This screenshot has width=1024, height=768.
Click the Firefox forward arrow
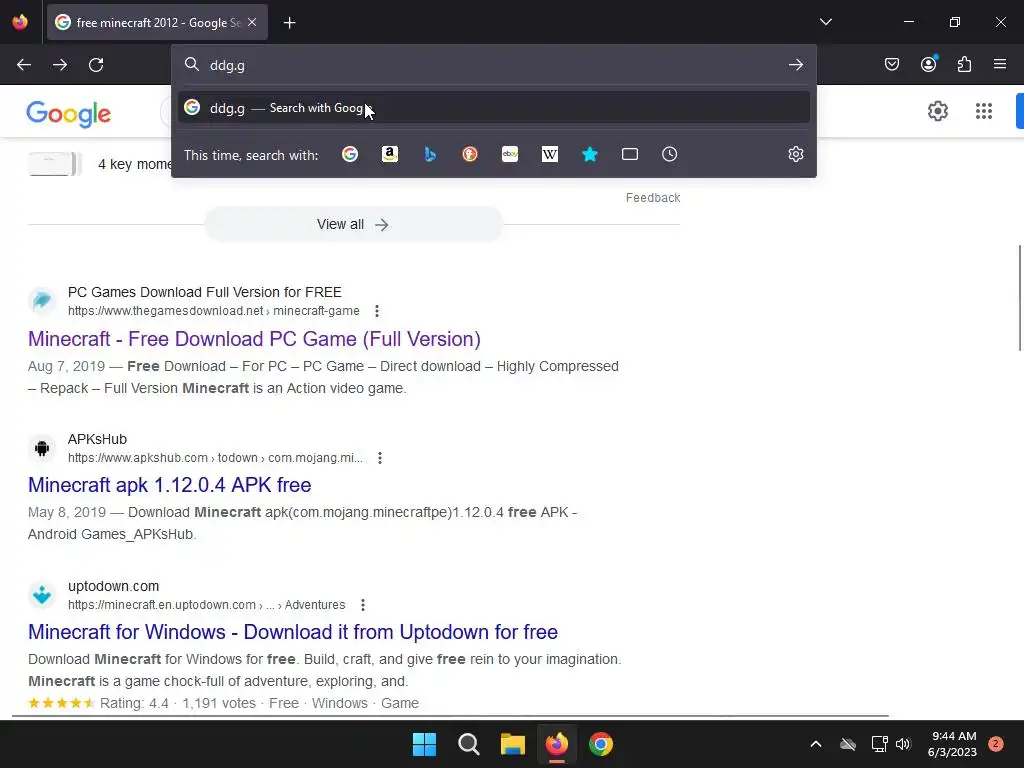pyautogui.click(x=60, y=65)
